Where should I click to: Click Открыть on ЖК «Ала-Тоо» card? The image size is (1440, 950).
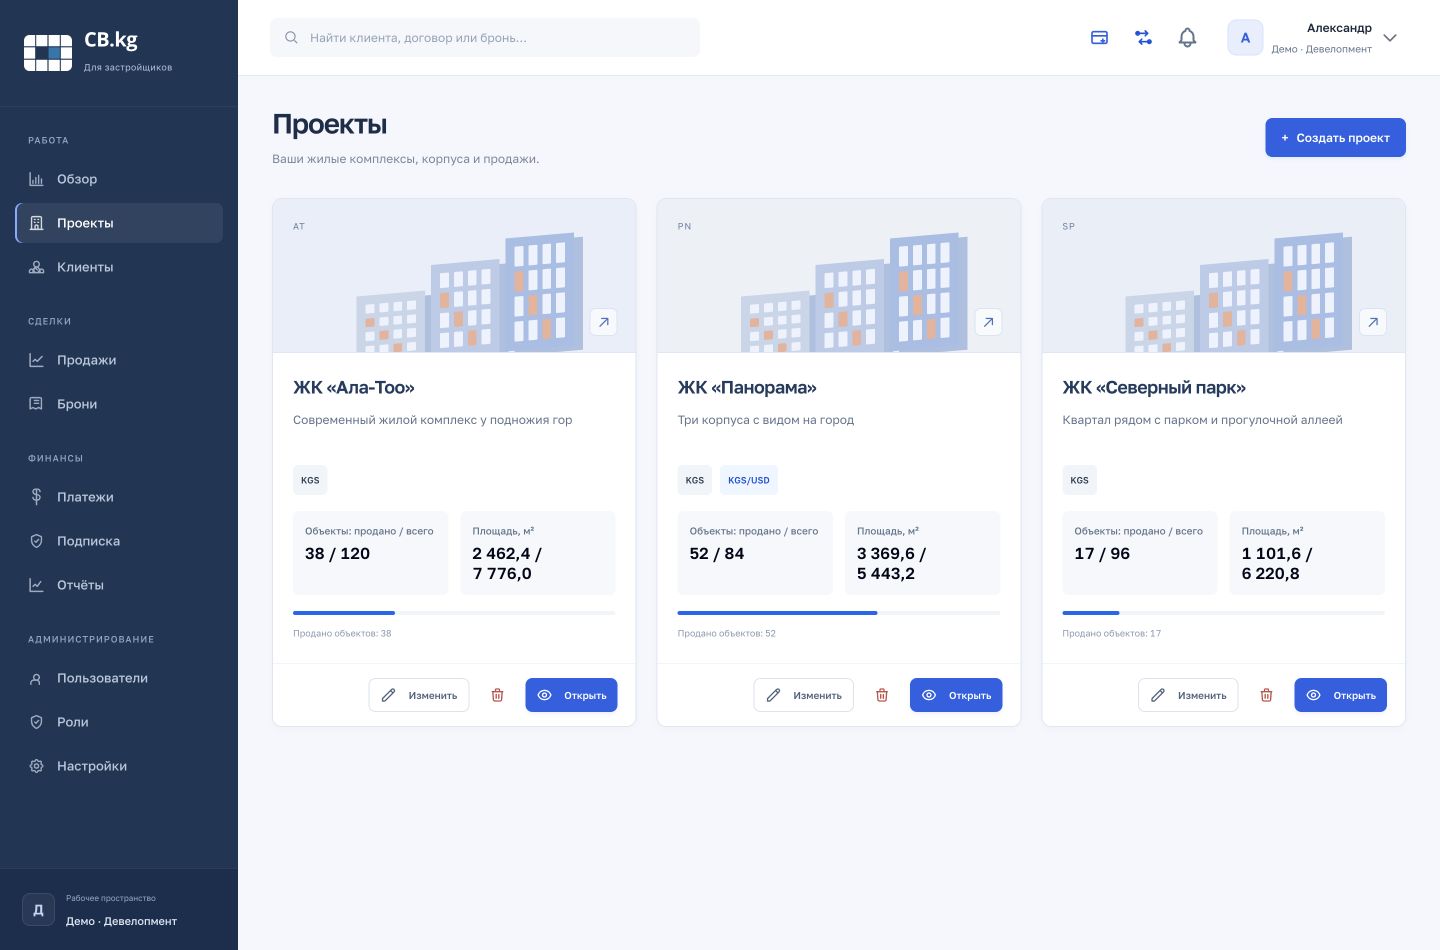(571, 695)
